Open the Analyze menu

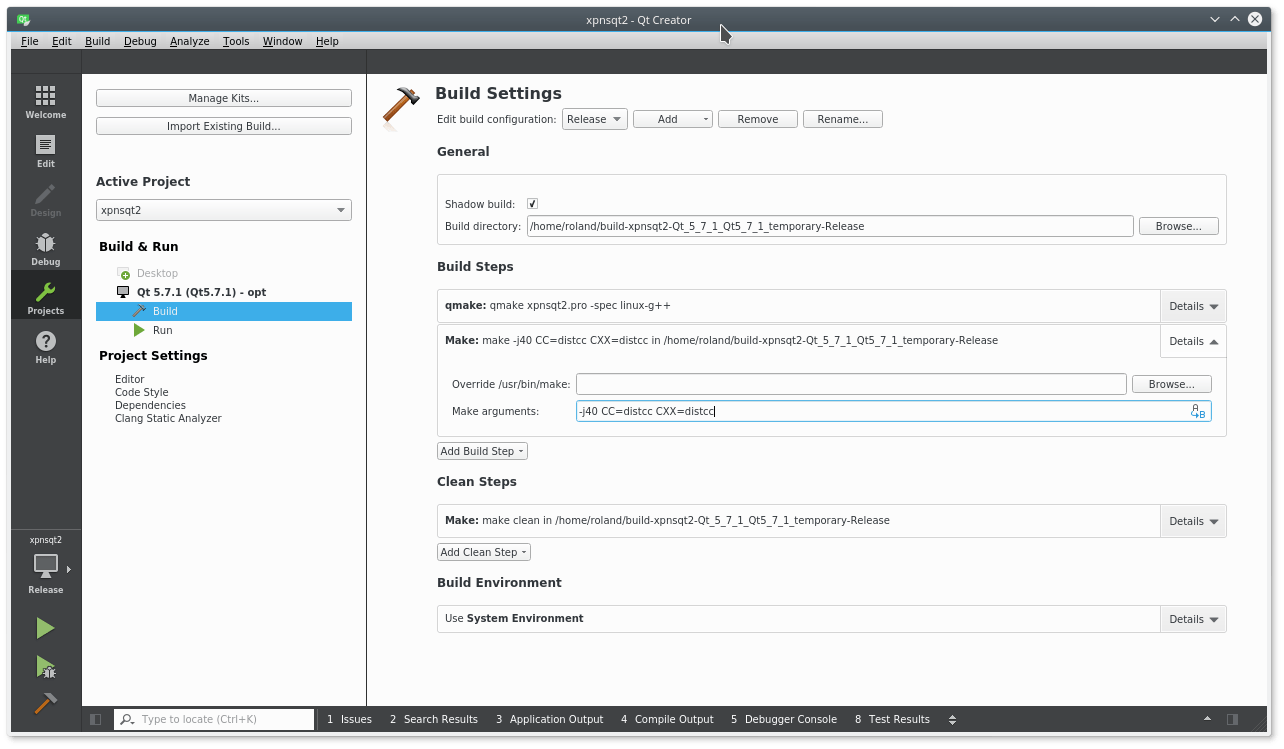point(190,41)
